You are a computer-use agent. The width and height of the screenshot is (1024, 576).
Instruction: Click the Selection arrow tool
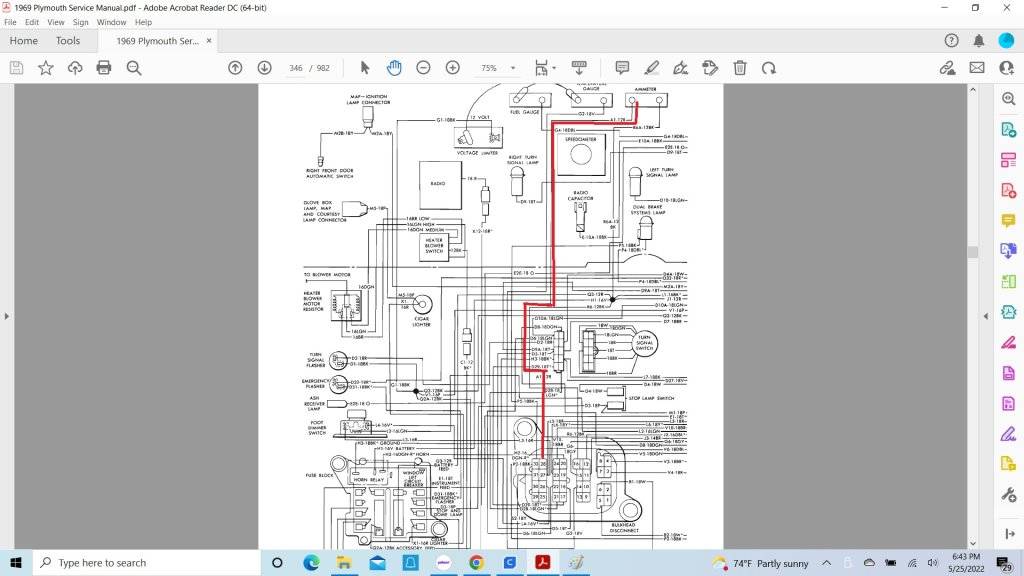point(365,68)
